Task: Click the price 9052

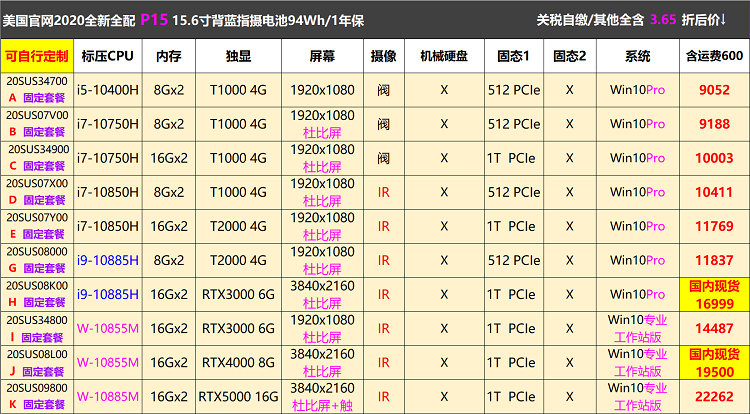Action: tap(715, 90)
